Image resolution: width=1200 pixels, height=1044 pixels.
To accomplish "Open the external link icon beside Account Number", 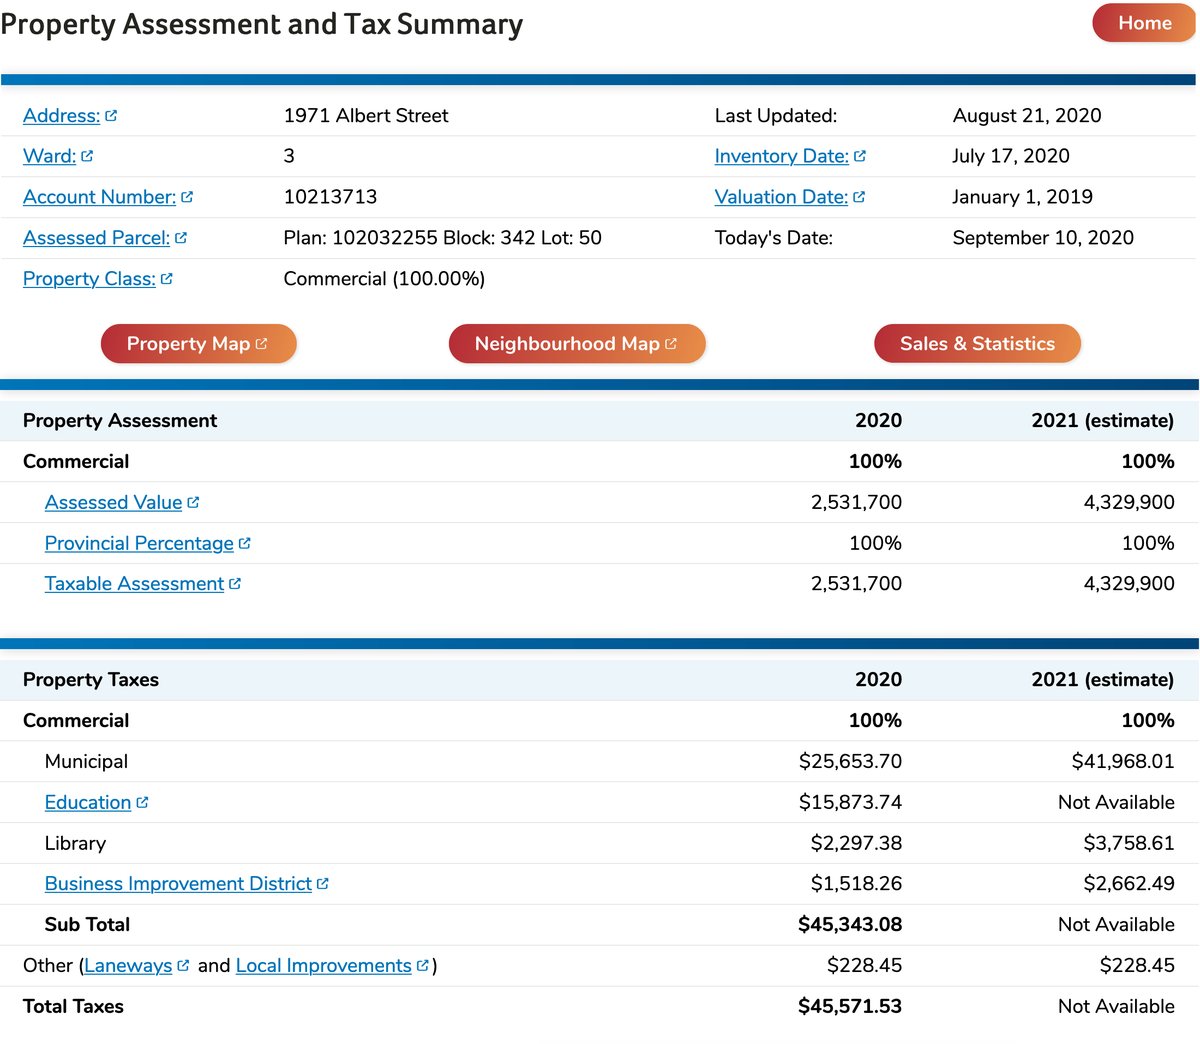I will pos(189,197).
